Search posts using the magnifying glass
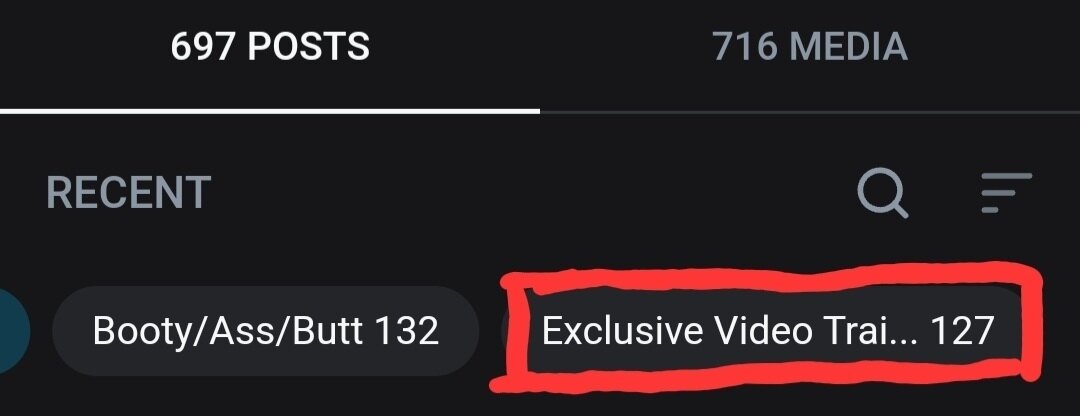Viewport: 1080px width, 416px height. 882,194
